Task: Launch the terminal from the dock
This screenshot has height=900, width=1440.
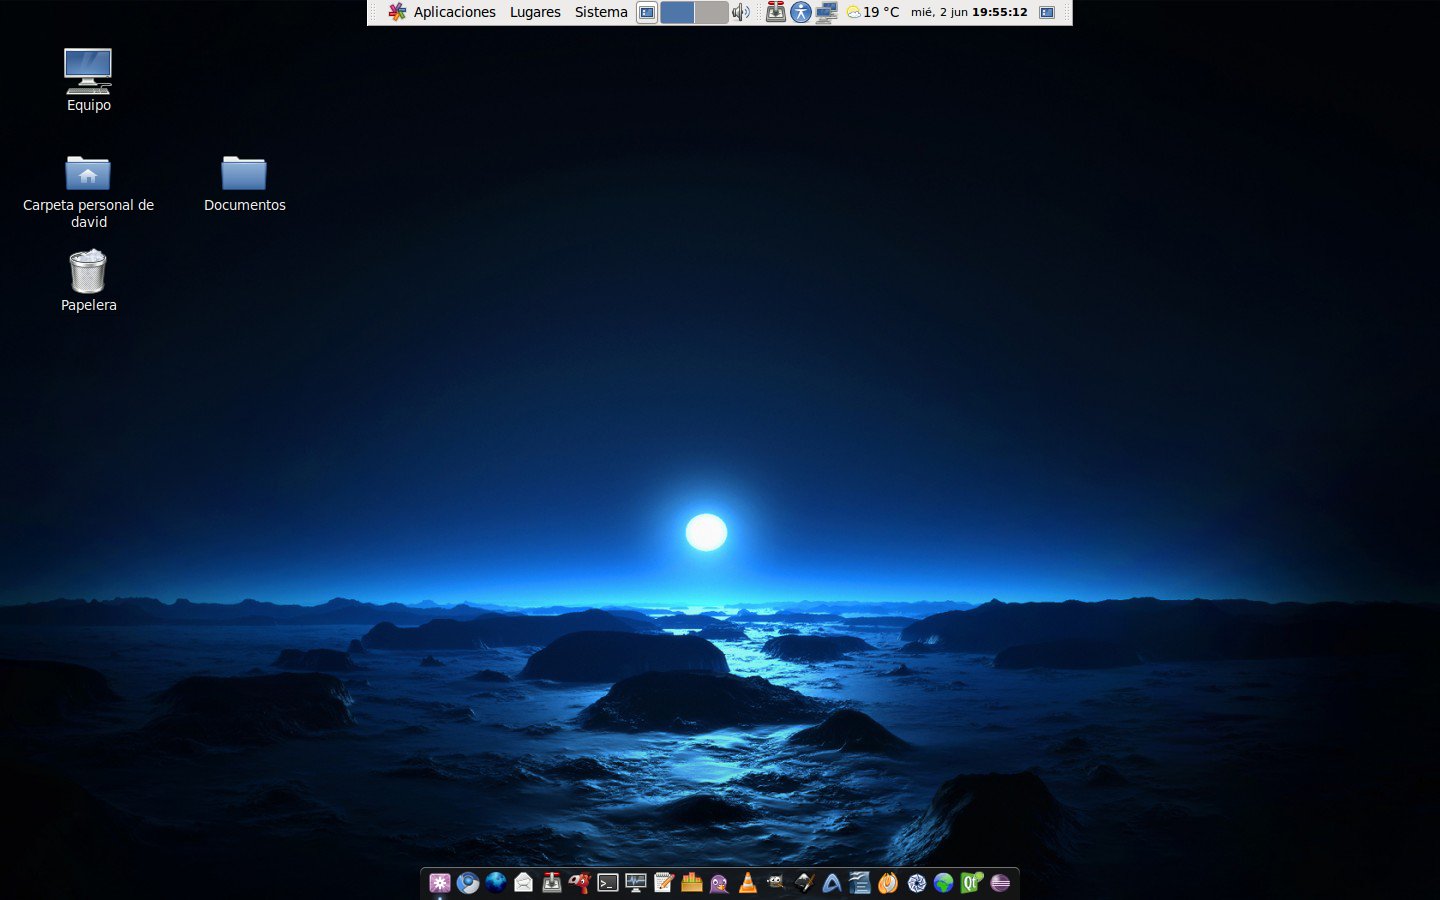Action: click(x=607, y=883)
